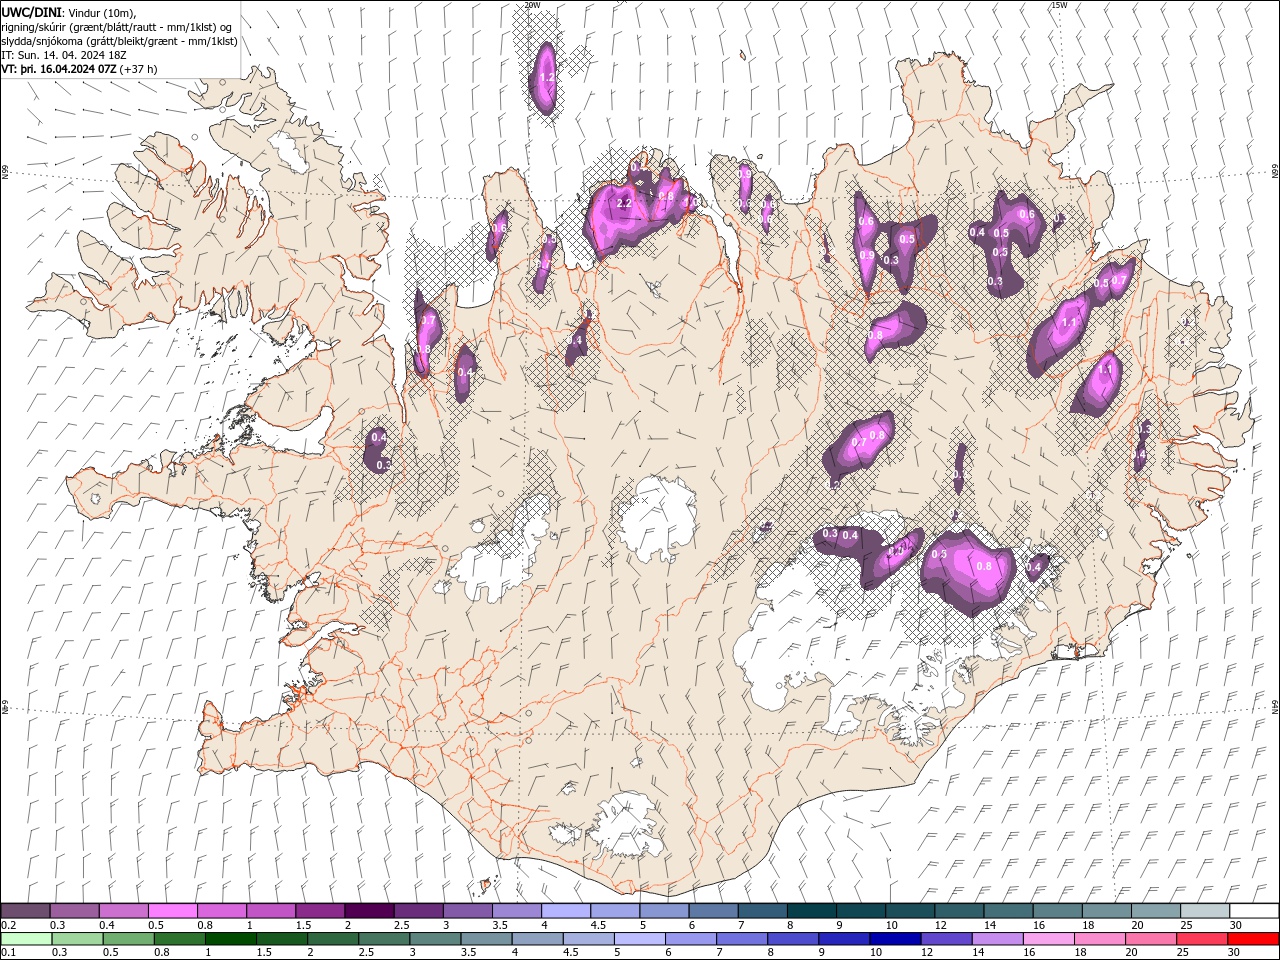Select the hot pink 20 swatch, lower legend row

click(x=1150, y=939)
